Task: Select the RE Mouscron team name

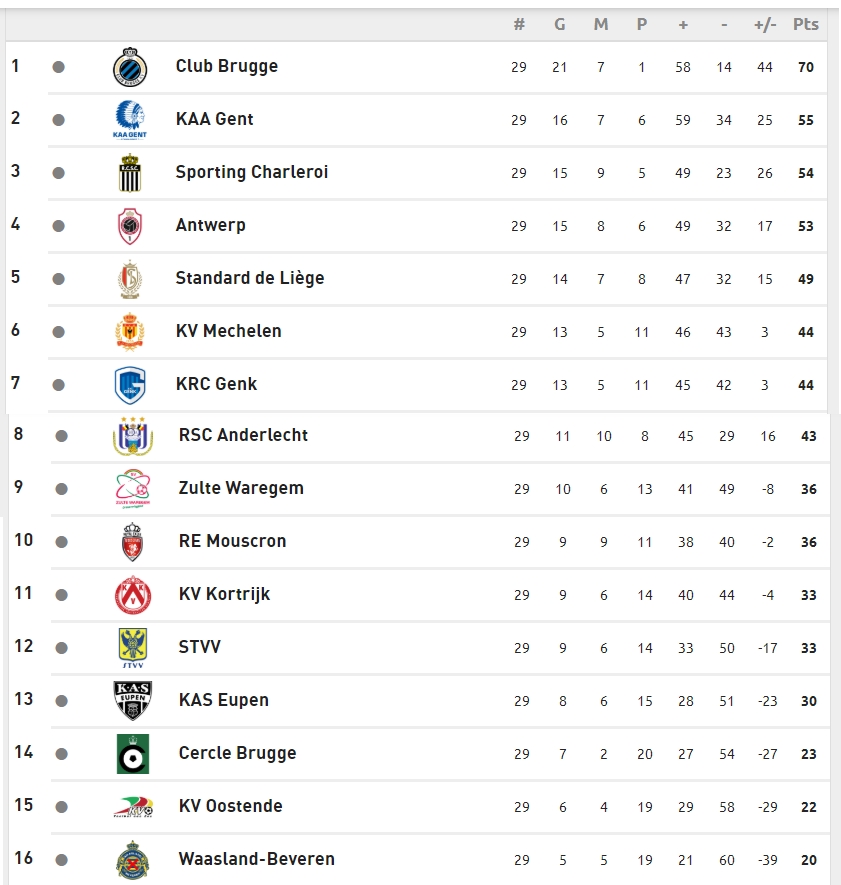Action: 233,541
